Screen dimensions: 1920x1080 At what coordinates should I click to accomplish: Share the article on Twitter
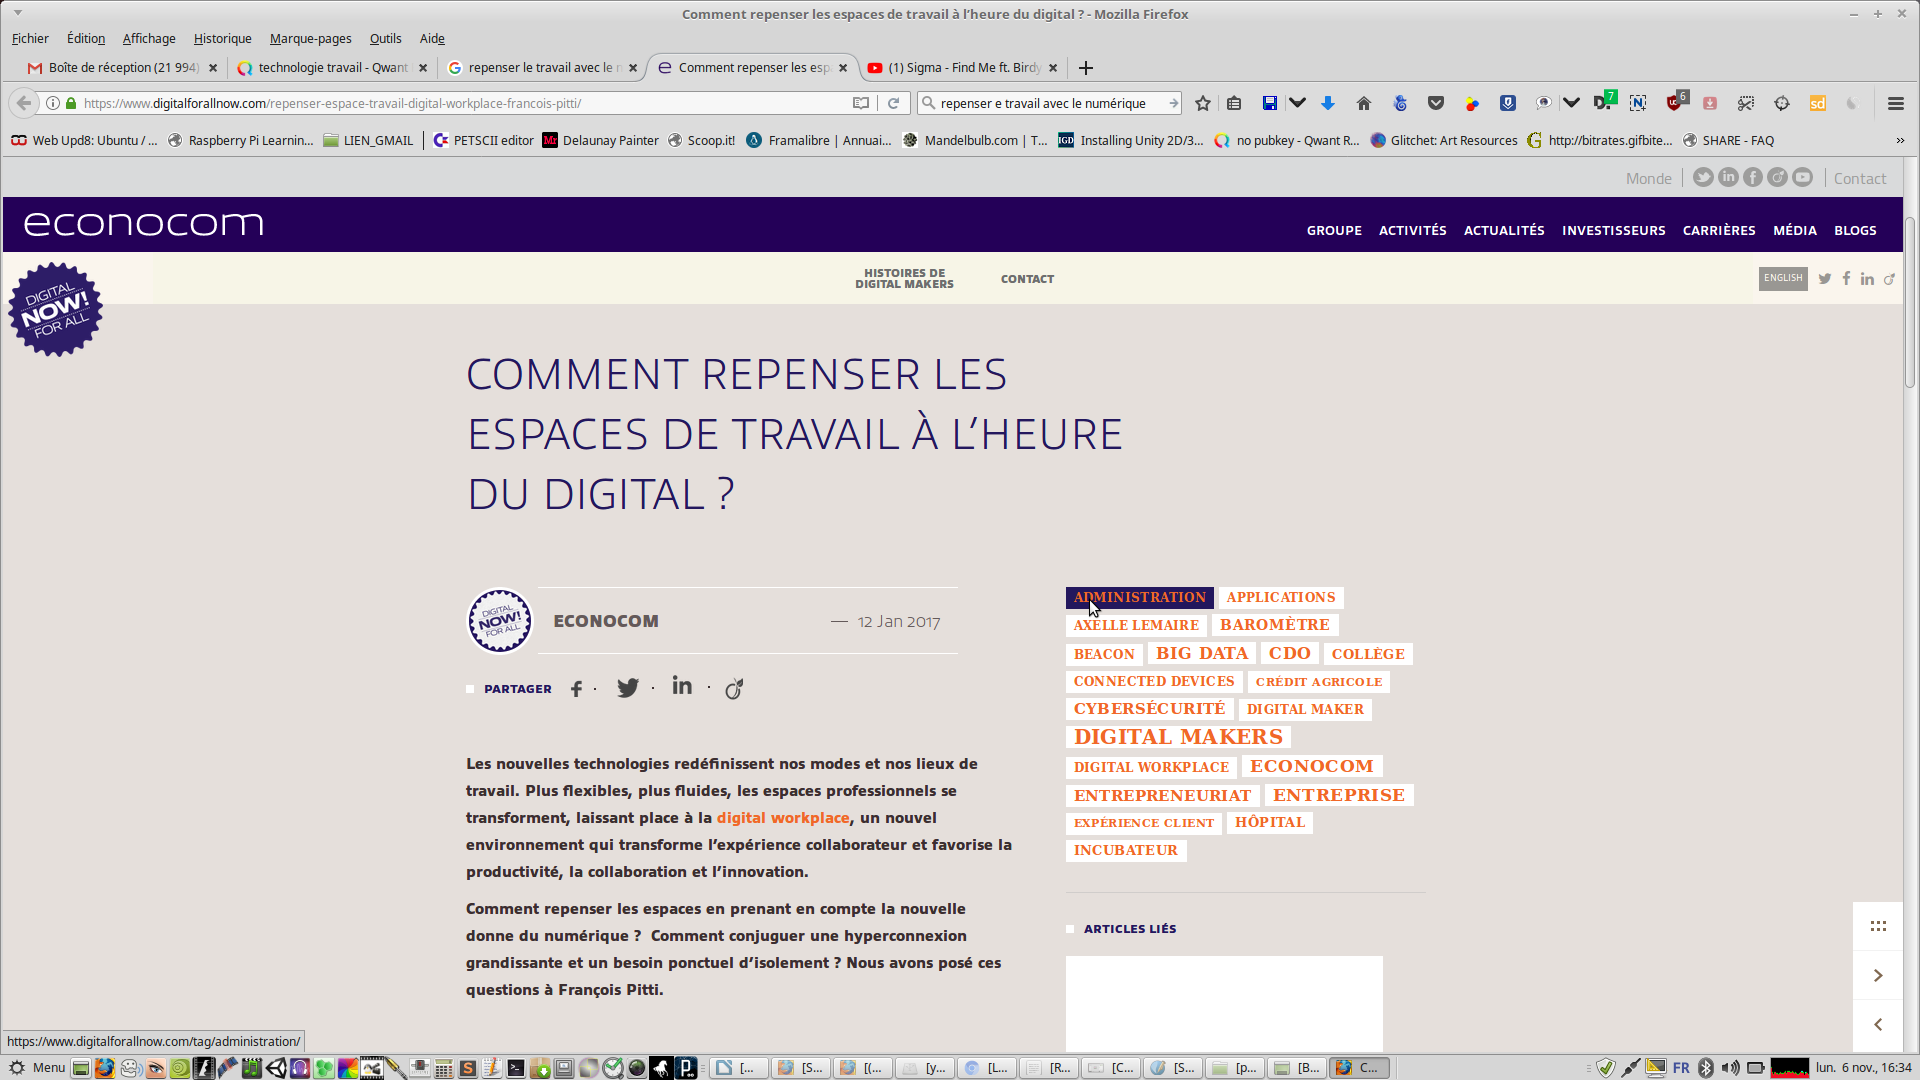(627, 688)
